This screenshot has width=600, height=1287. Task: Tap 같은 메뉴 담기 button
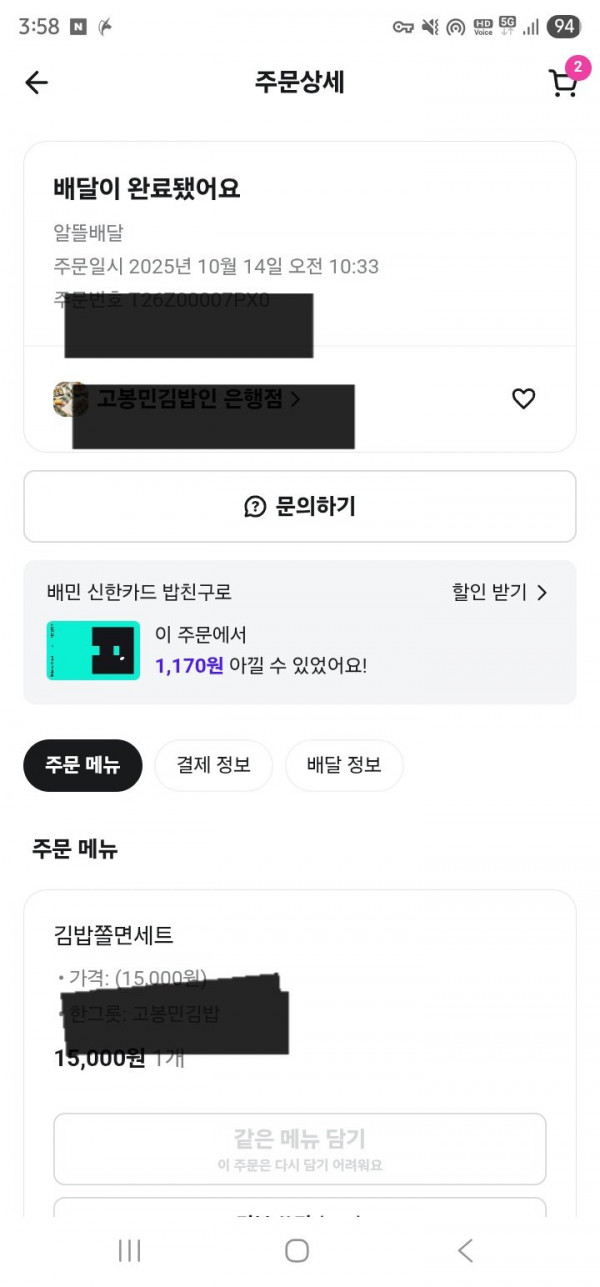coord(300,1148)
